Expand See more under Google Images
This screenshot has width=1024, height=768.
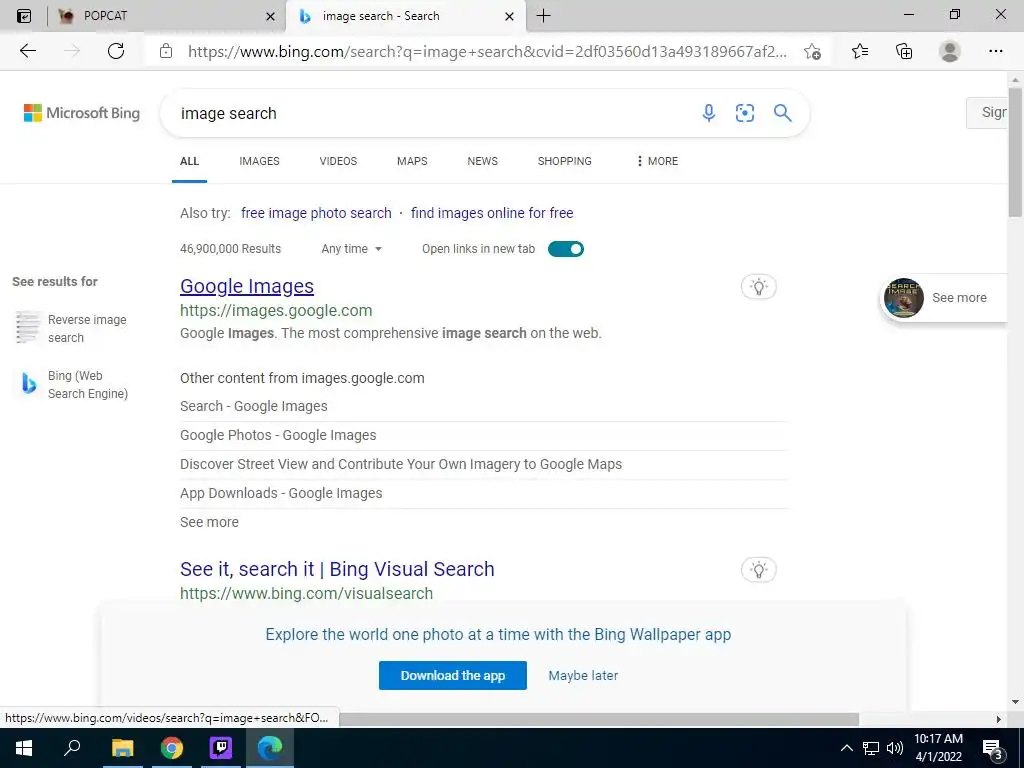tap(209, 522)
